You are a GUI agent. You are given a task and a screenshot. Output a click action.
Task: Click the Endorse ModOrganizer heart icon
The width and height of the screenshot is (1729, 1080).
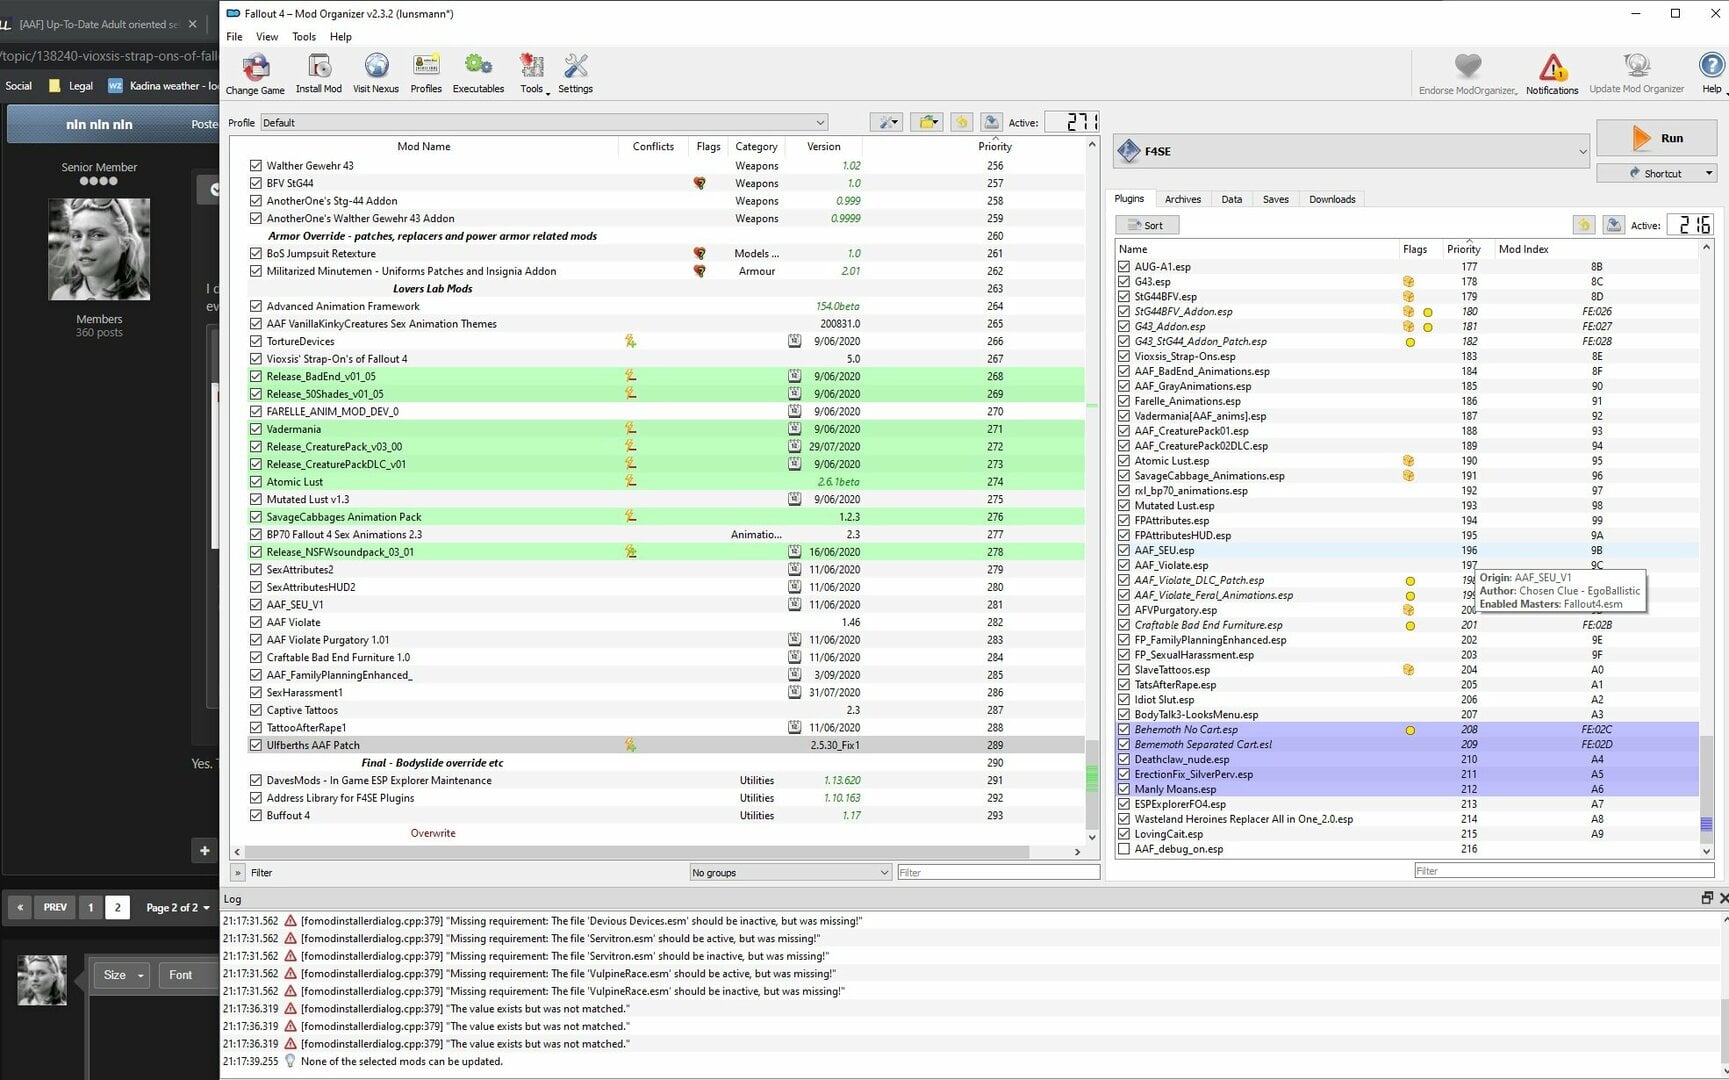(x=1467, y=67)
